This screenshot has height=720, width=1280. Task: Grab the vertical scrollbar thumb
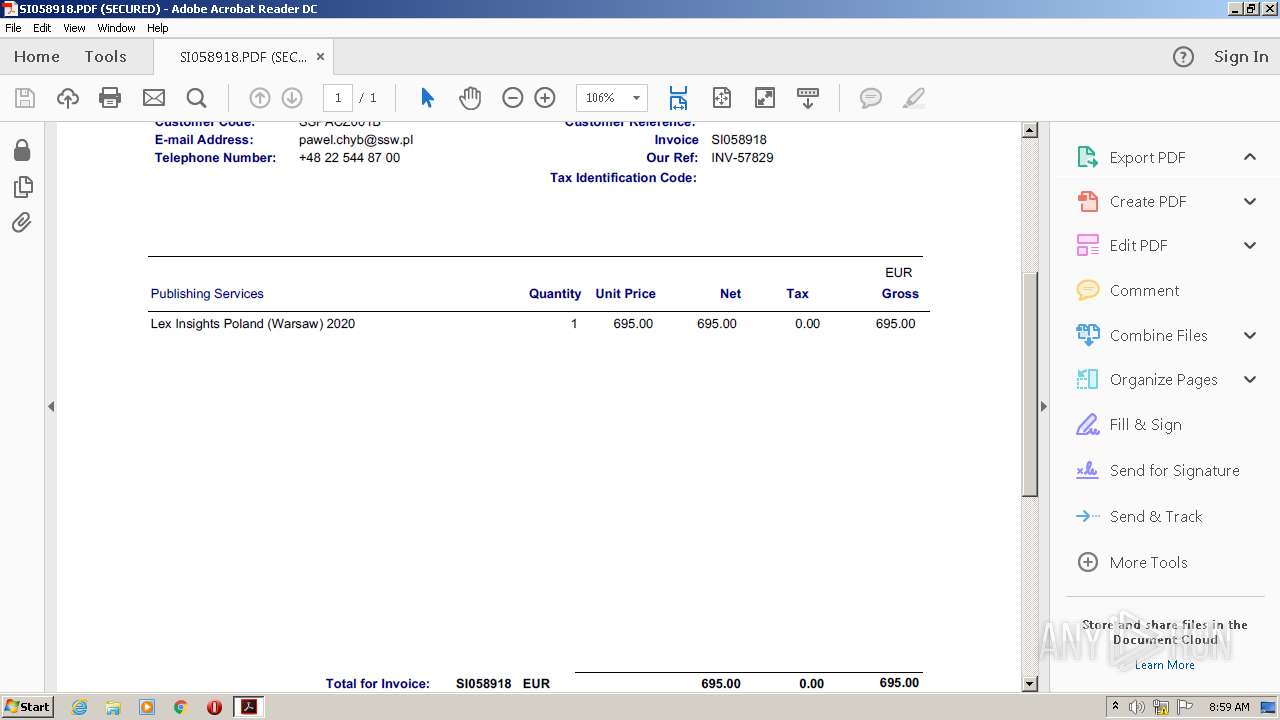click(1030, 385)
